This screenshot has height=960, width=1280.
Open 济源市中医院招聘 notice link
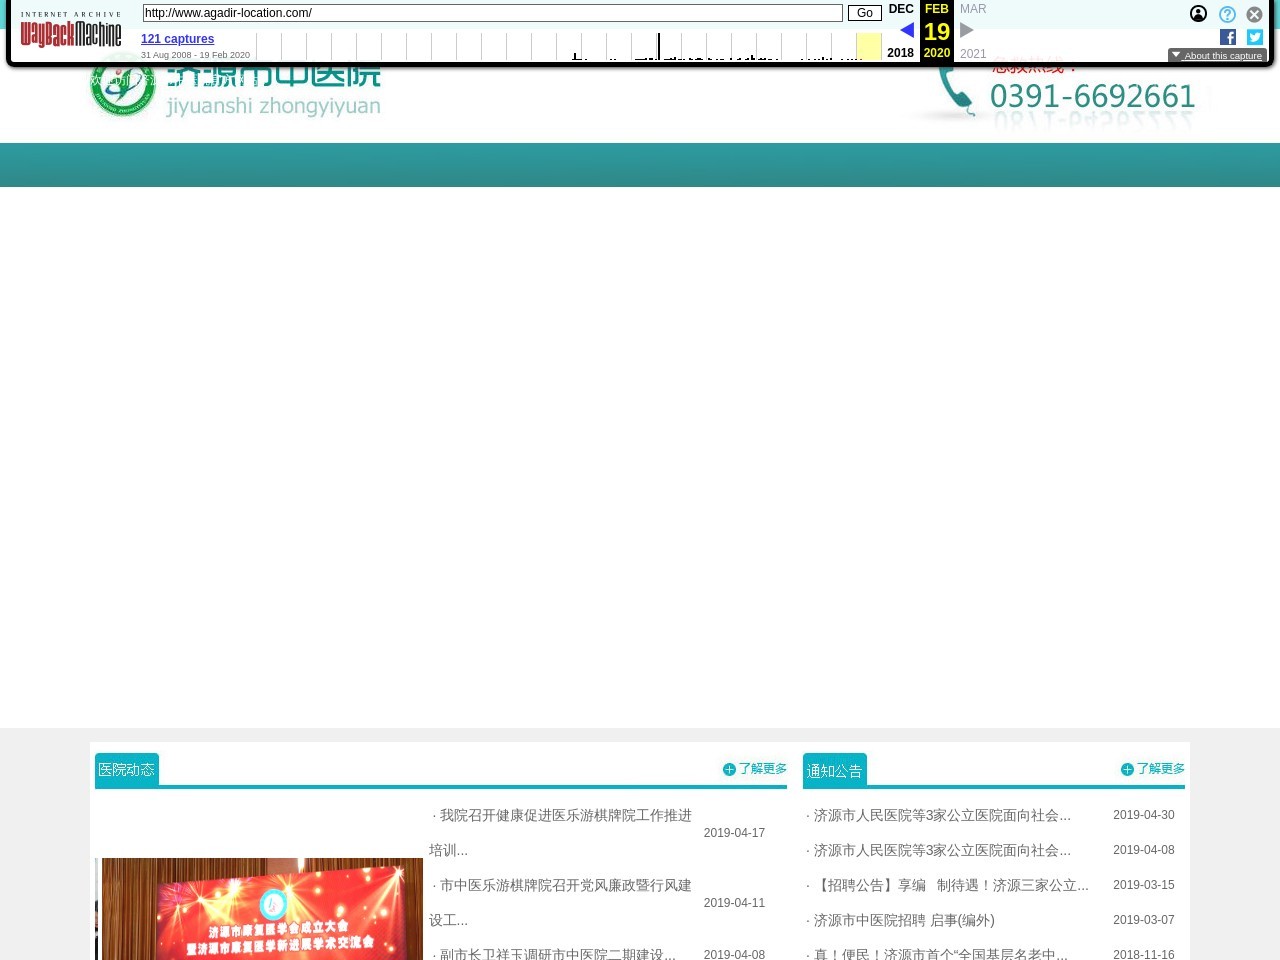pos(903,920)
